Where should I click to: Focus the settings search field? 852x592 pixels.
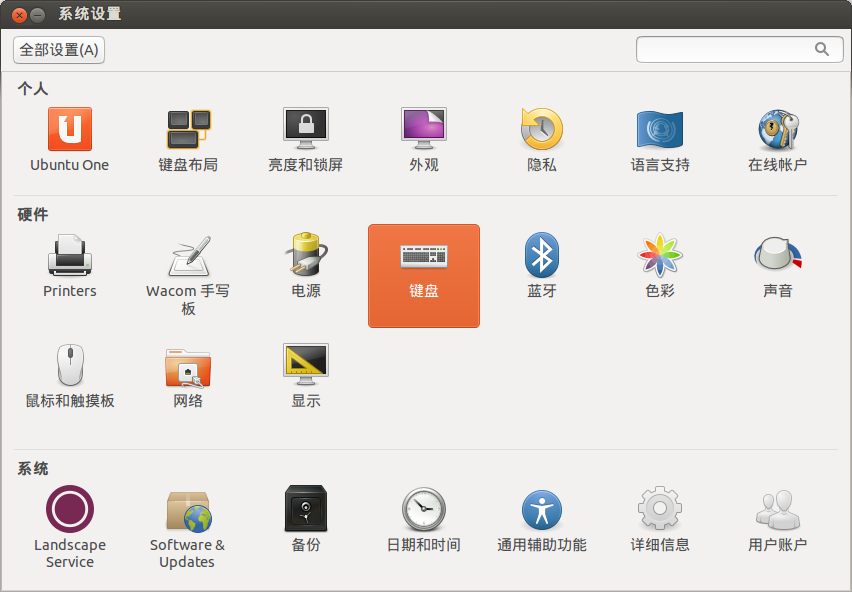coord(740,49)
